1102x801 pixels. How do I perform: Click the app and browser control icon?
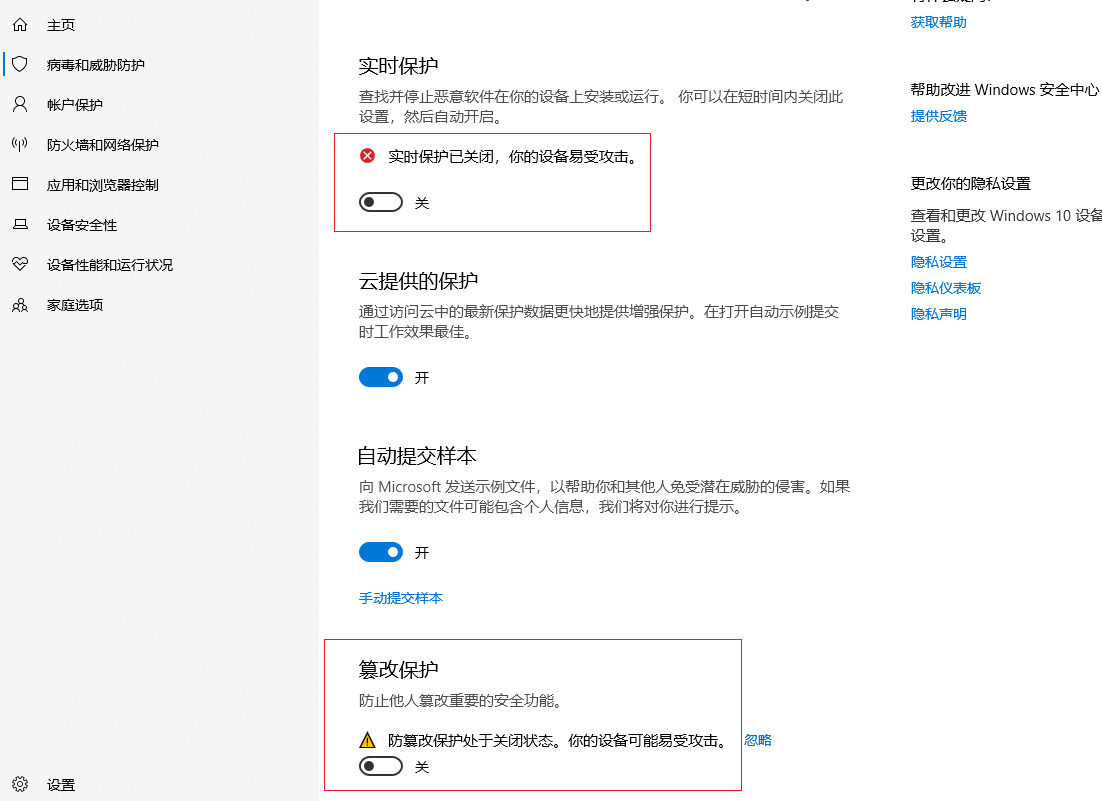pos(20,185)
